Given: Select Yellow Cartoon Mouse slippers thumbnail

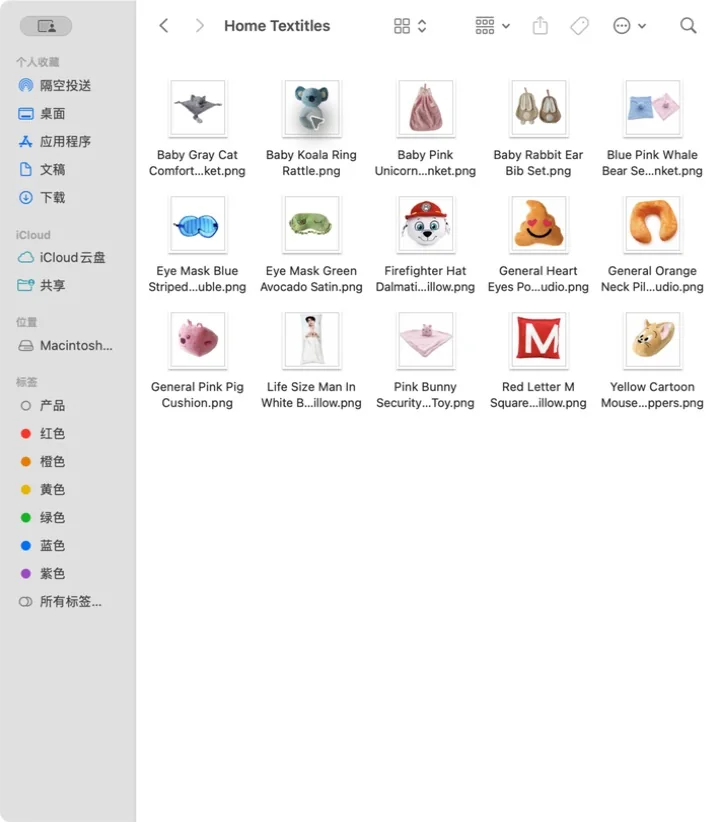Looking at the screenshot, I should click(653, 340).
